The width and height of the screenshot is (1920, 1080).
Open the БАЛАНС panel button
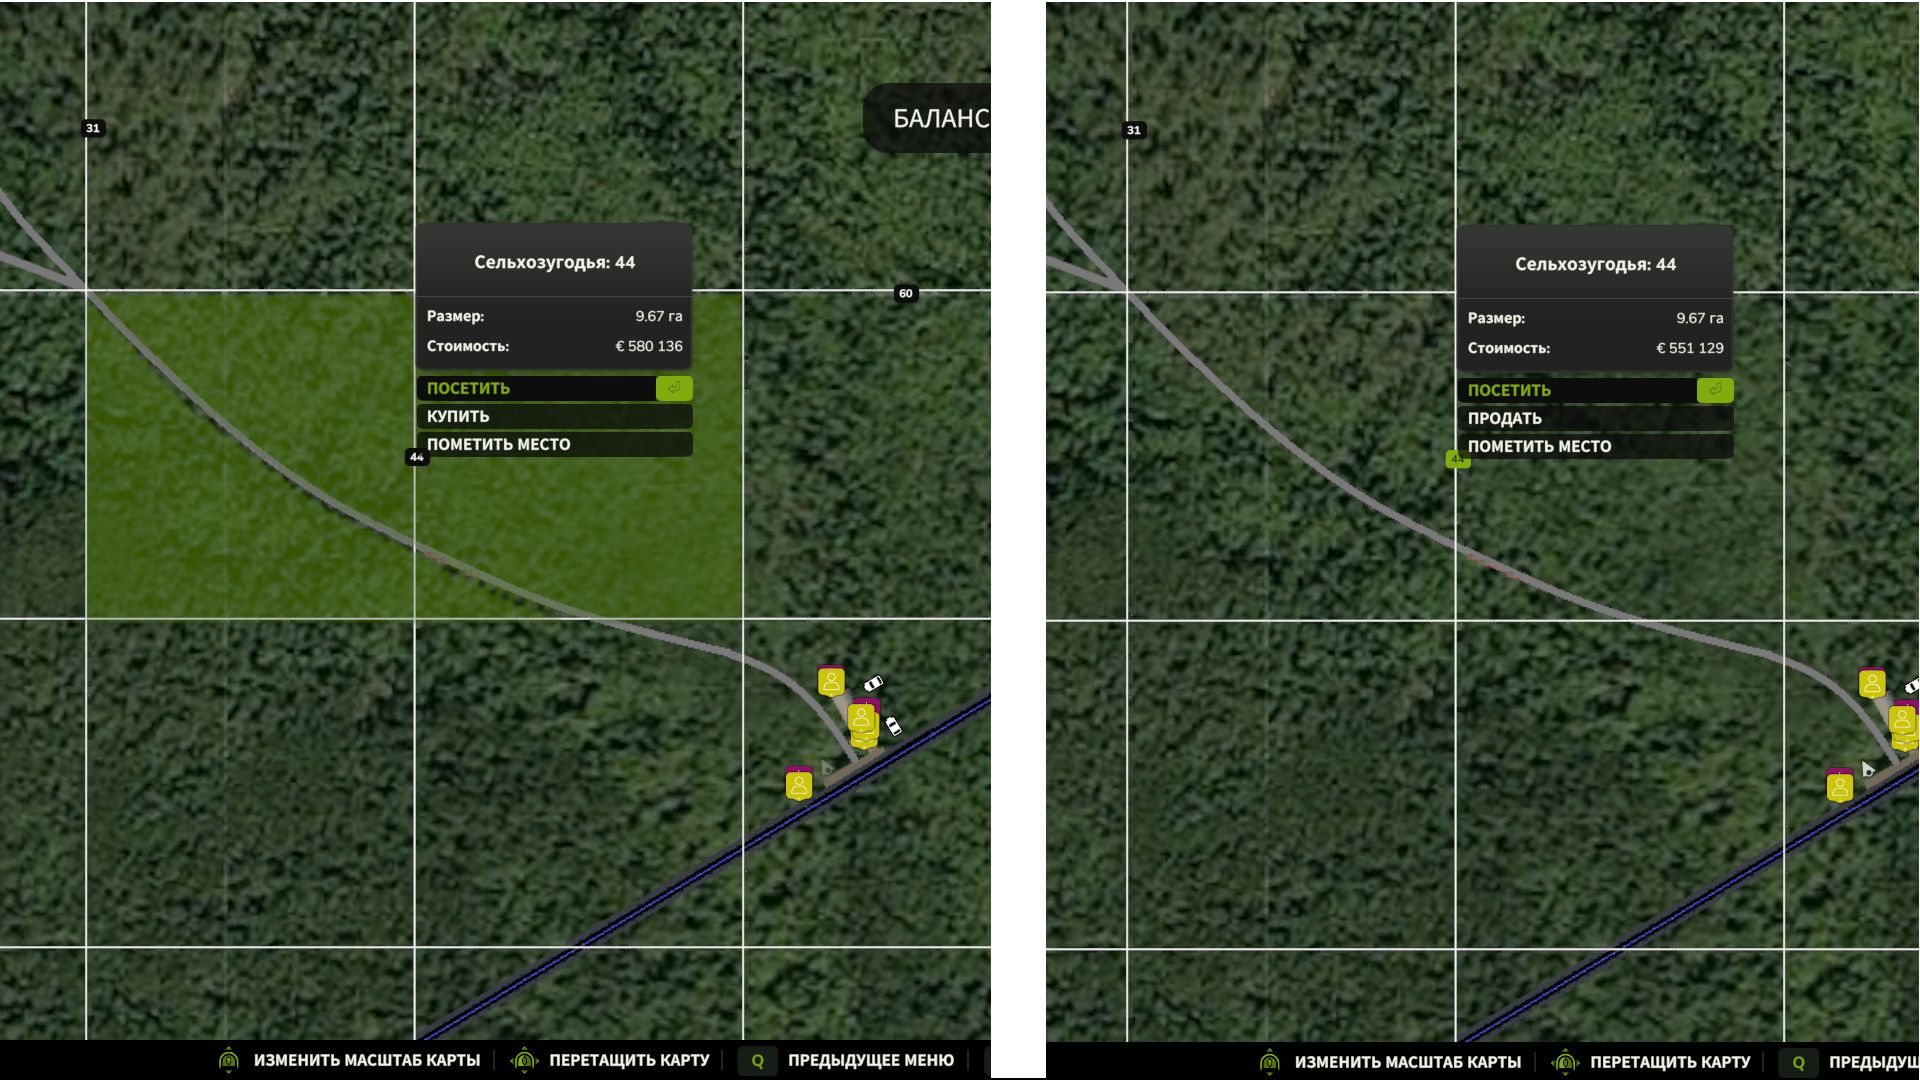pos(927,118)
